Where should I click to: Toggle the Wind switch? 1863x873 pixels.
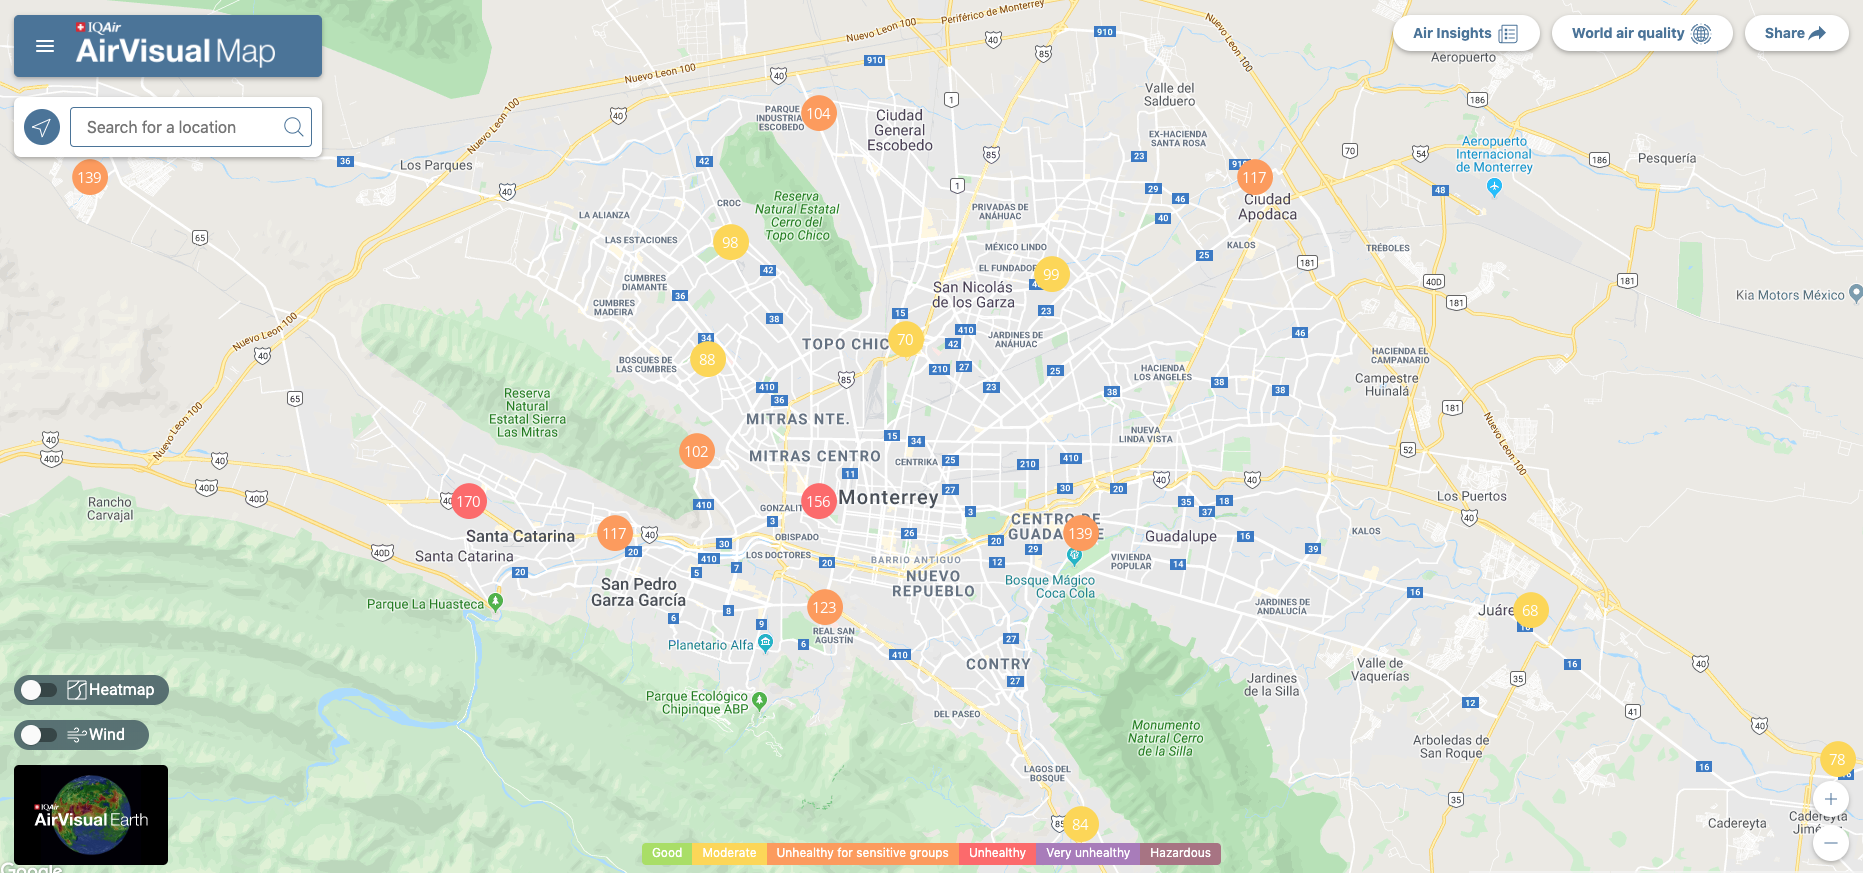coord(39,735)
